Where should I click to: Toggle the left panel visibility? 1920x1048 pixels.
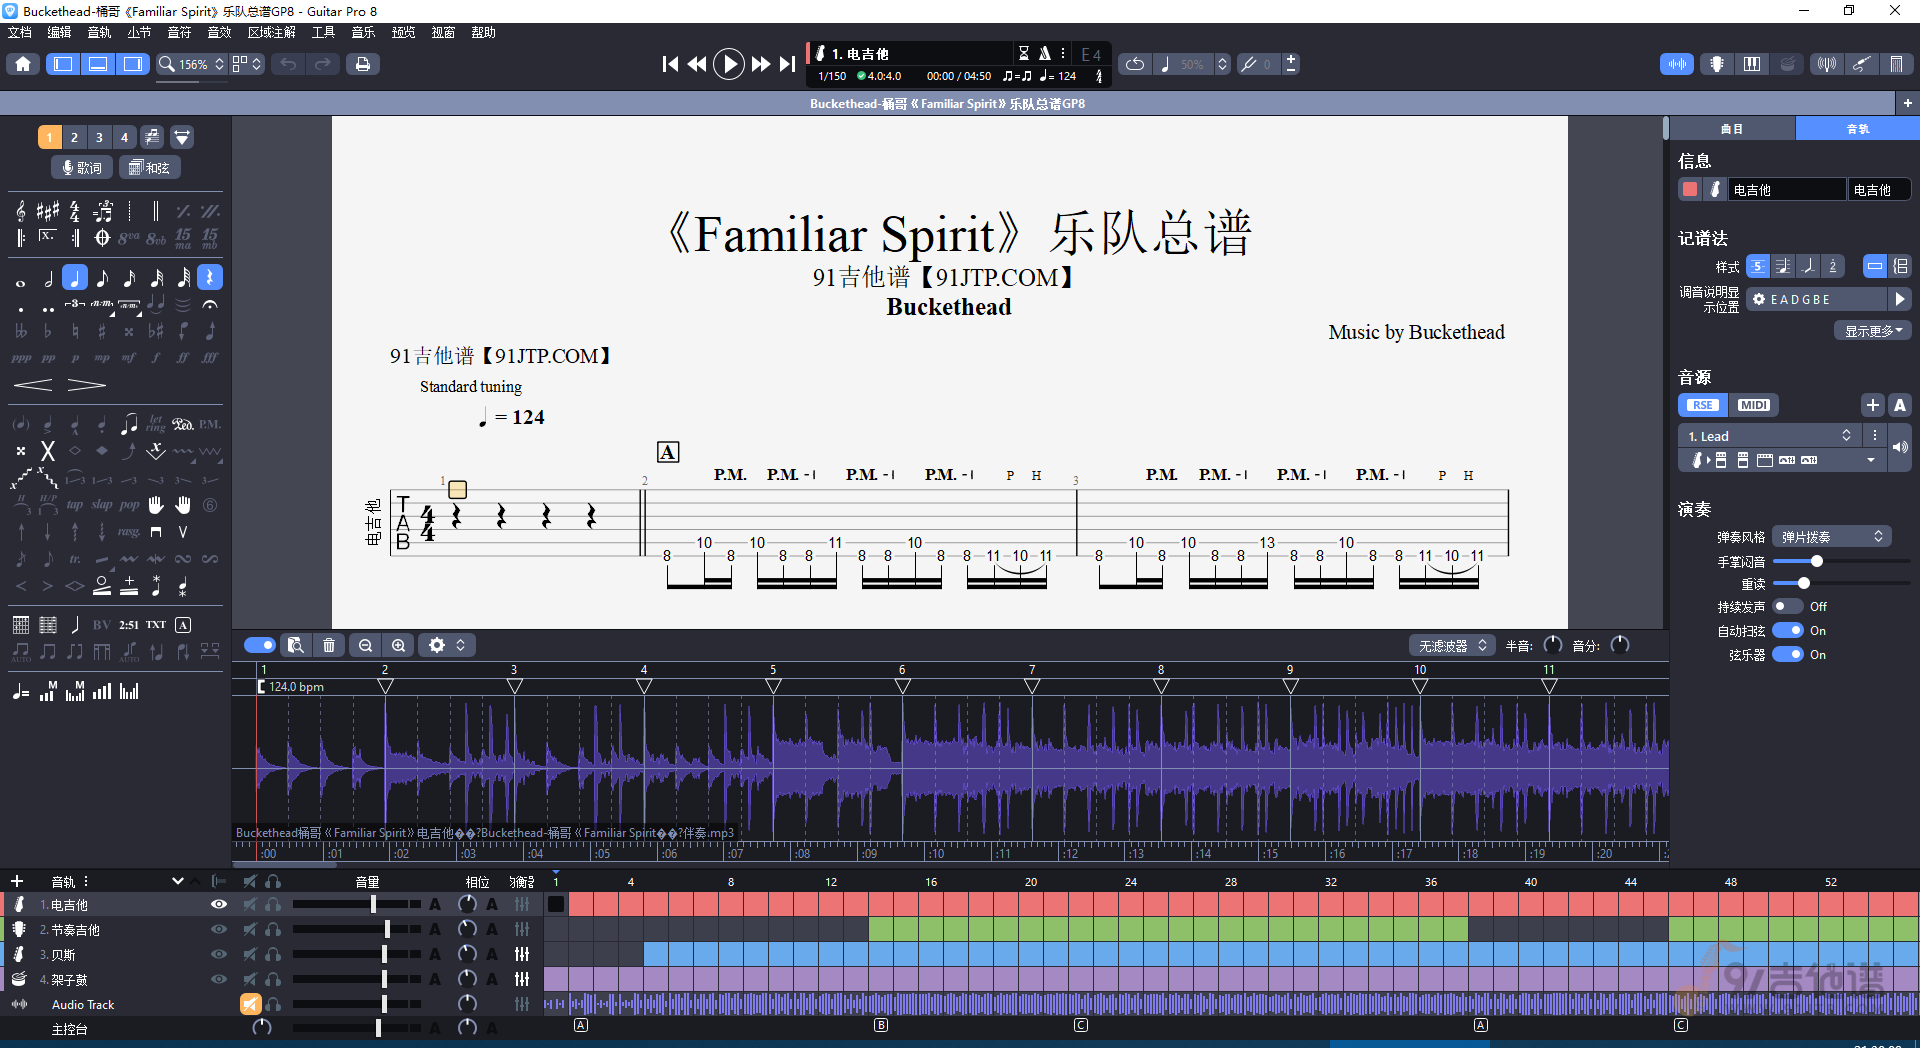[63, 64]
